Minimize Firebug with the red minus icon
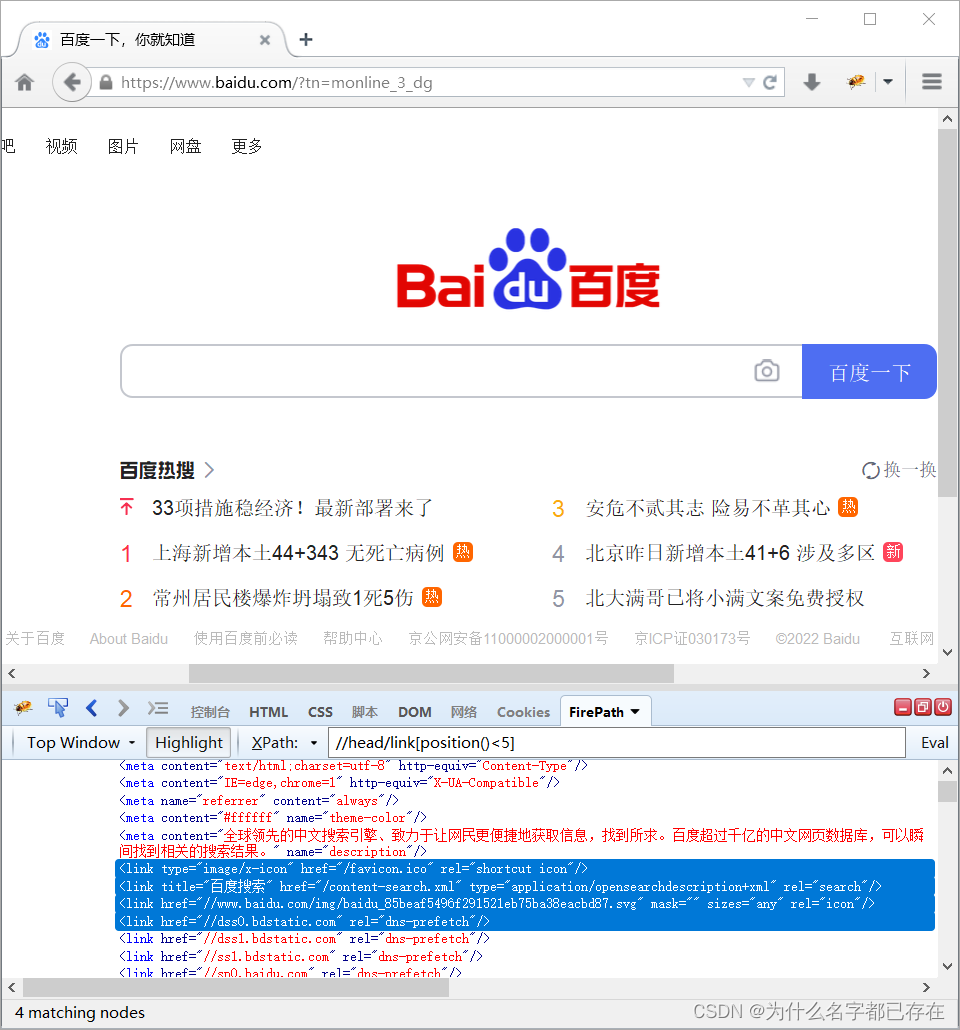The image size is (960, 1030). click(x=903, y=707)
